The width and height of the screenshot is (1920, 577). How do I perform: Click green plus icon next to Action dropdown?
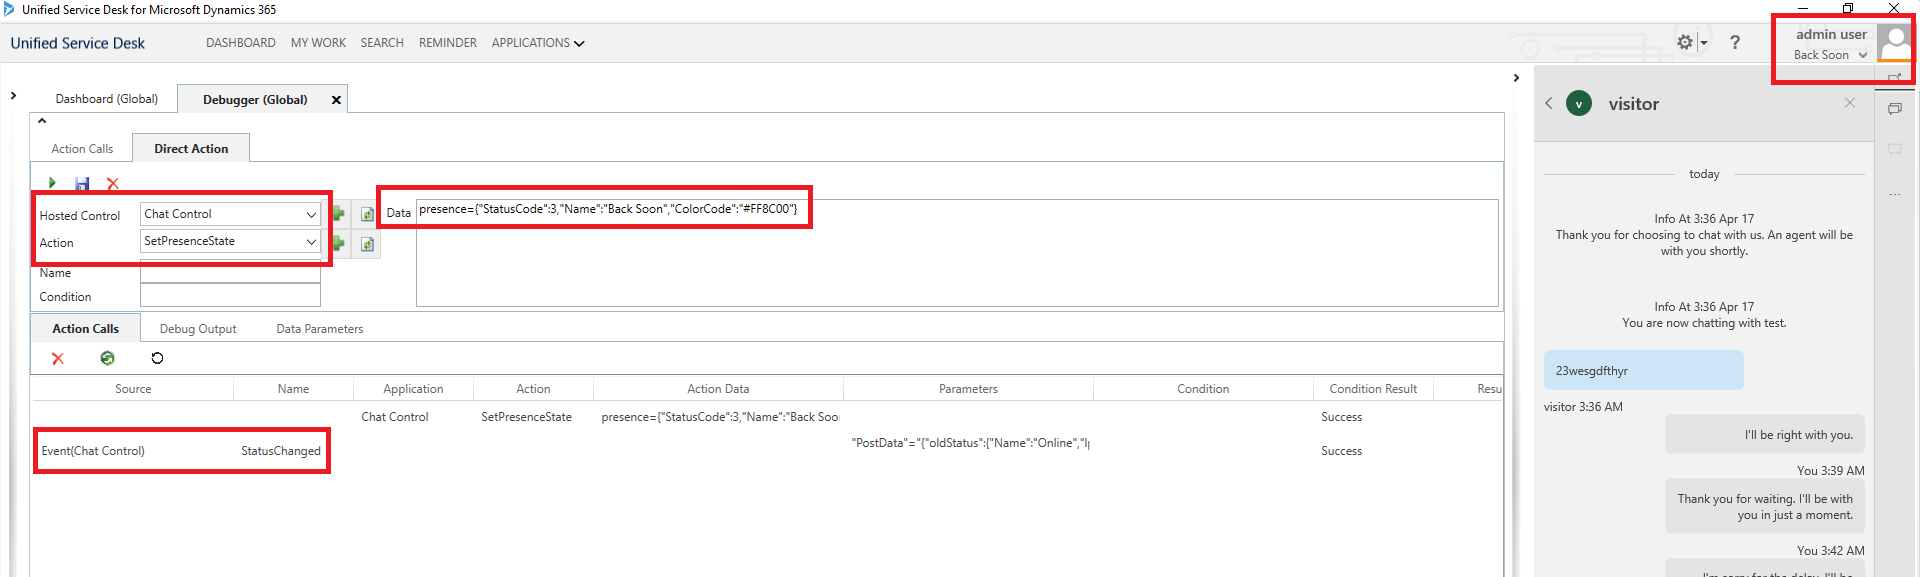point(339,243)
